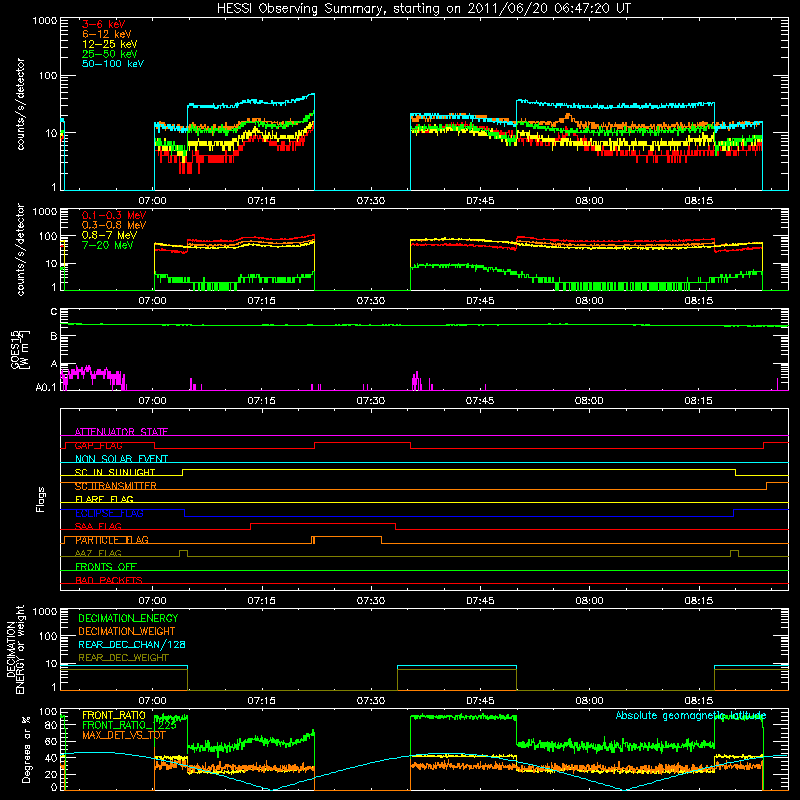Click the Flags panel axis label
This screenshot has width=800, height=800.
[41, 499]
